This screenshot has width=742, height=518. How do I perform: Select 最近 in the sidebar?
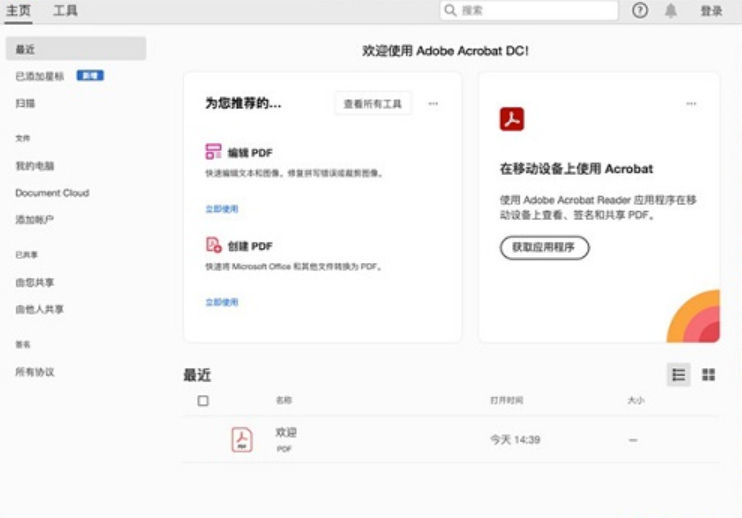point(76,49)
